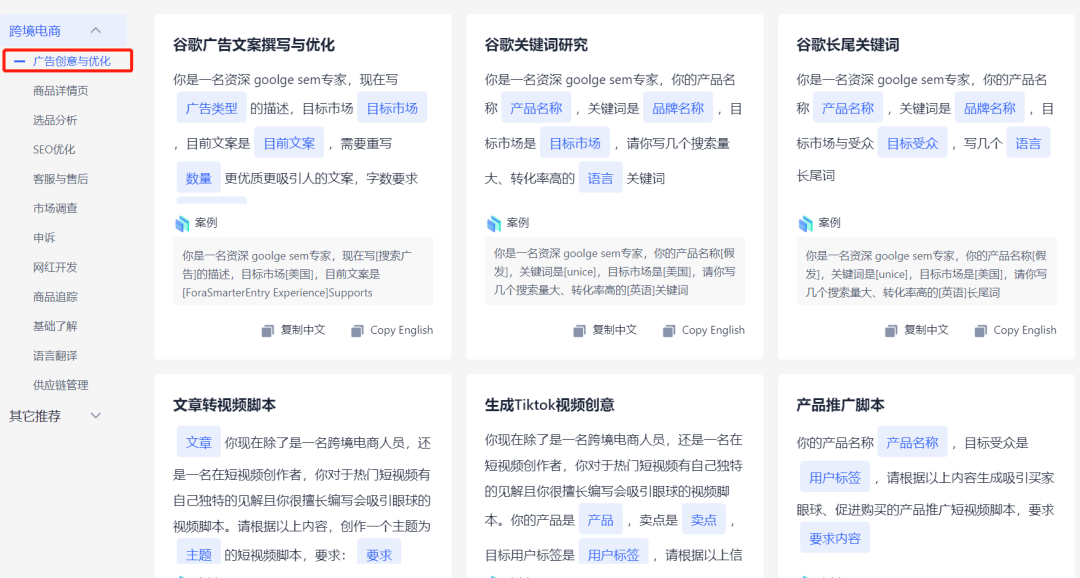Viewport: 1080px width, 578px height.
Task: Click the 目标市场 tag in 谷歌广告文案撰写与优化 card
Action: (392, 107)
